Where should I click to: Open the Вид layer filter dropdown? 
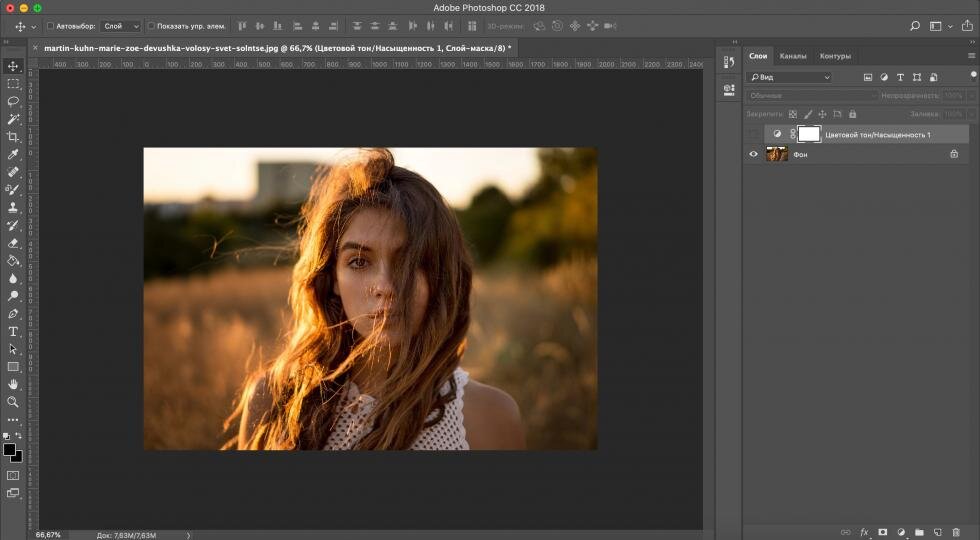(789, 77)
